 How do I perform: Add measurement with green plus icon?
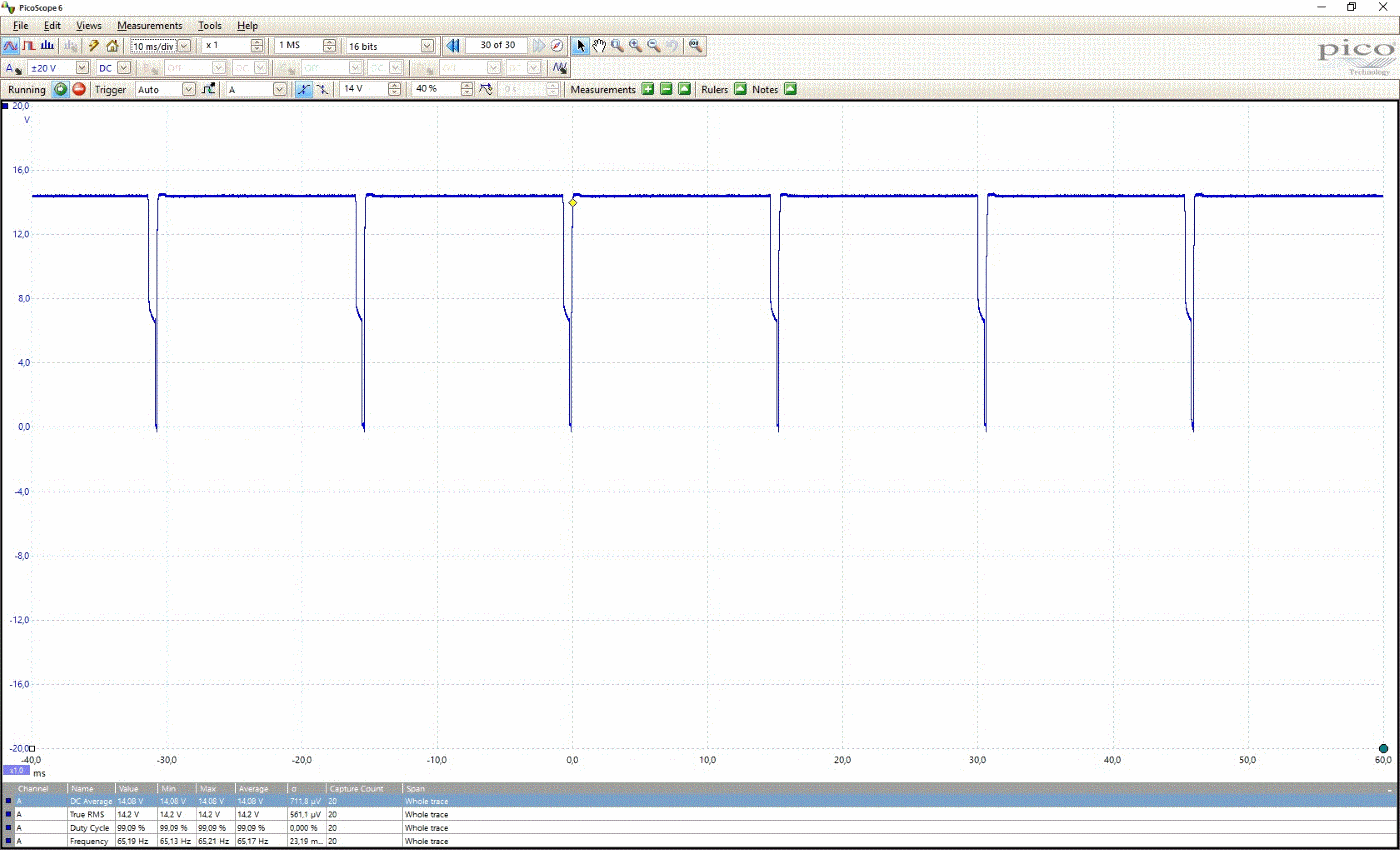[x=648, y=89]
